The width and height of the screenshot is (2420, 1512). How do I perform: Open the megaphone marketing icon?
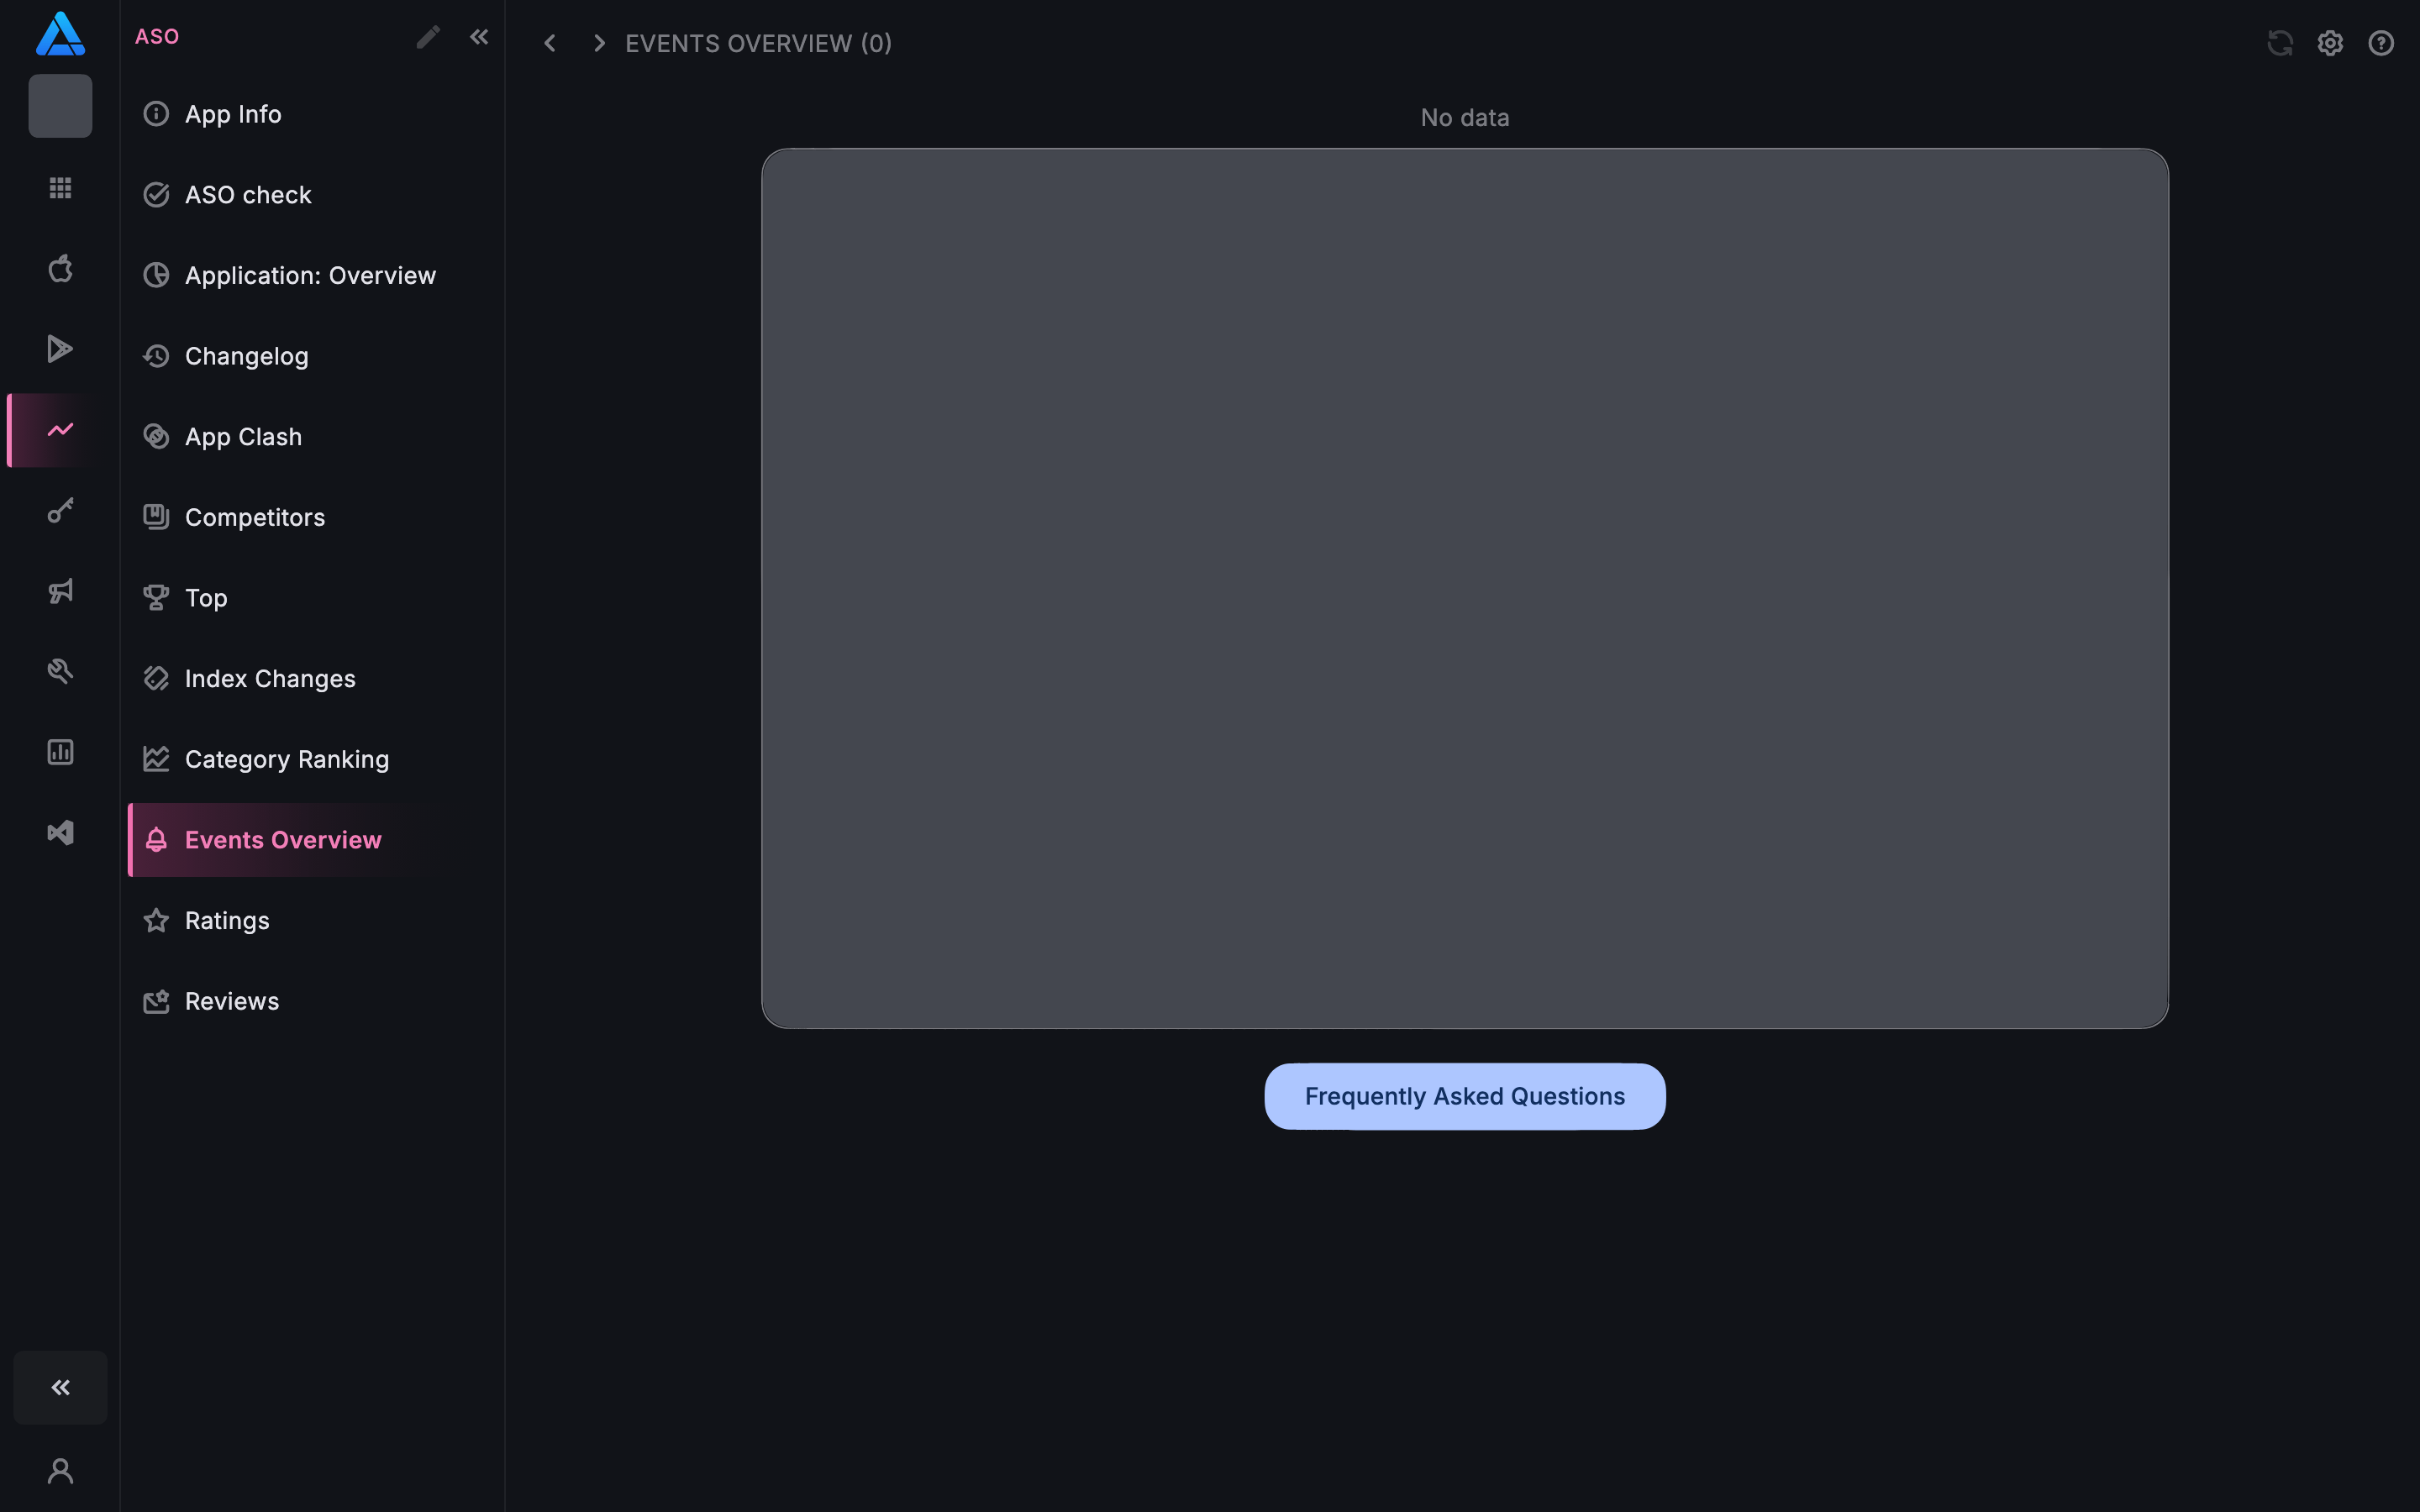pos(60,591)
